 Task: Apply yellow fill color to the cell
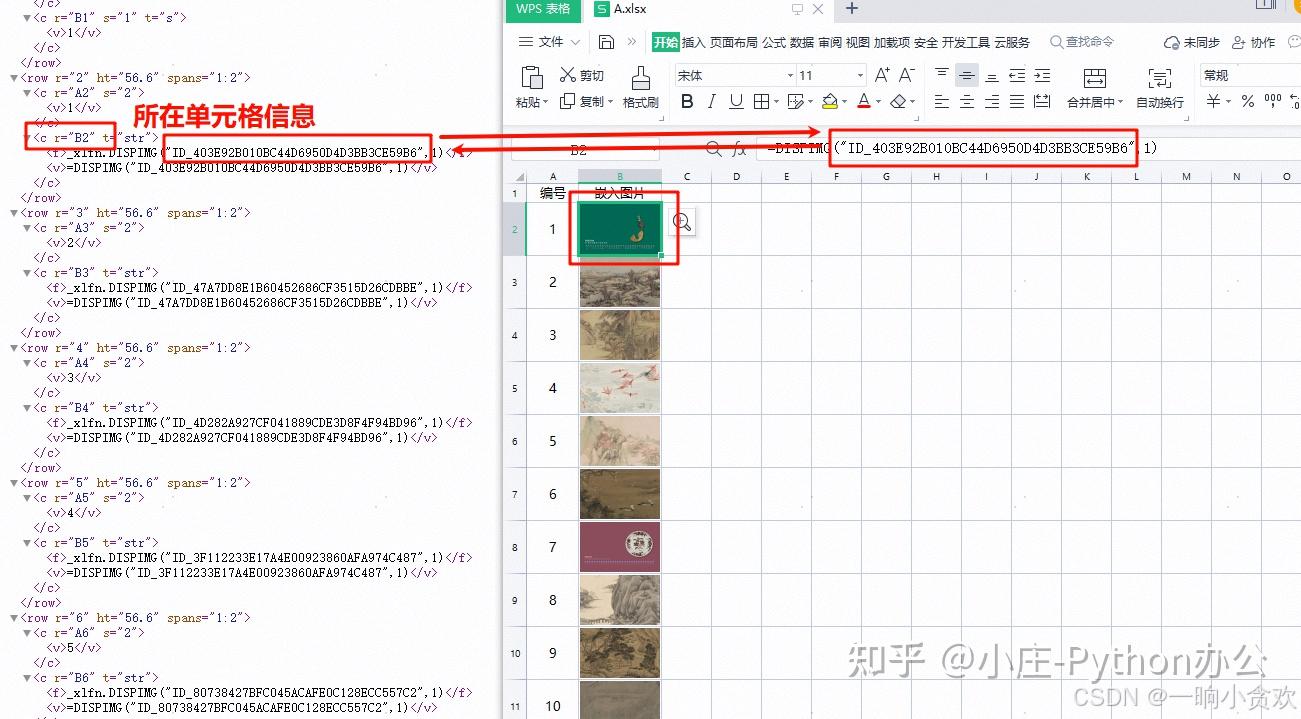831,102
